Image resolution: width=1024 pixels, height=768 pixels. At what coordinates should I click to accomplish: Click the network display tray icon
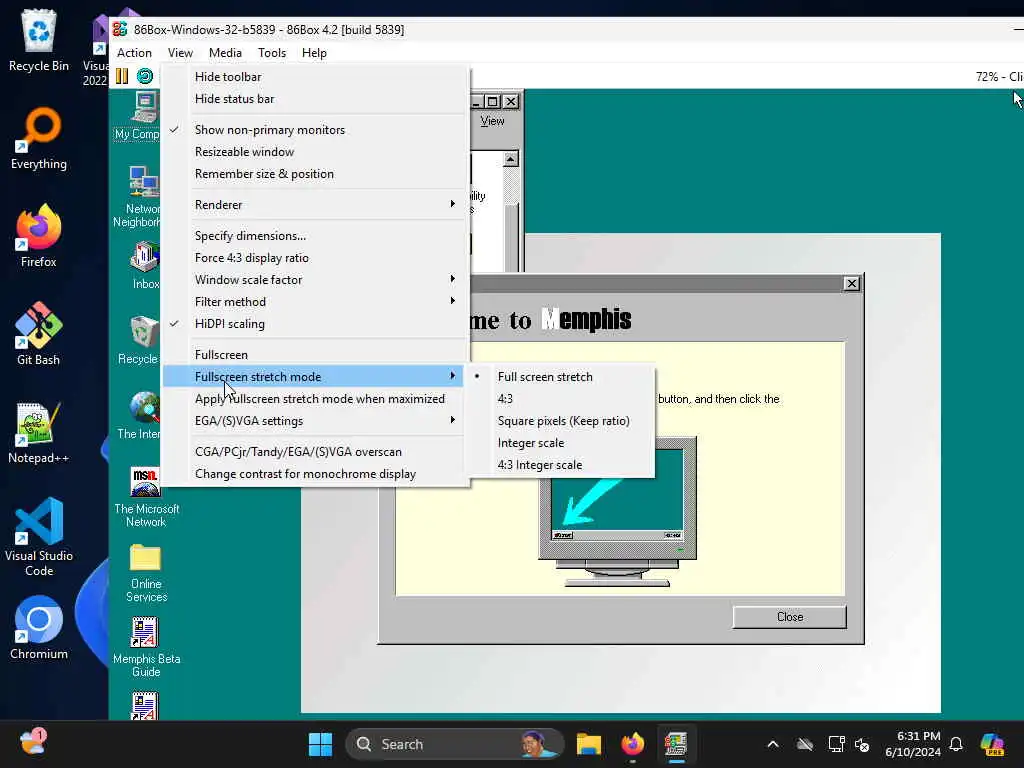coord(836,744)
